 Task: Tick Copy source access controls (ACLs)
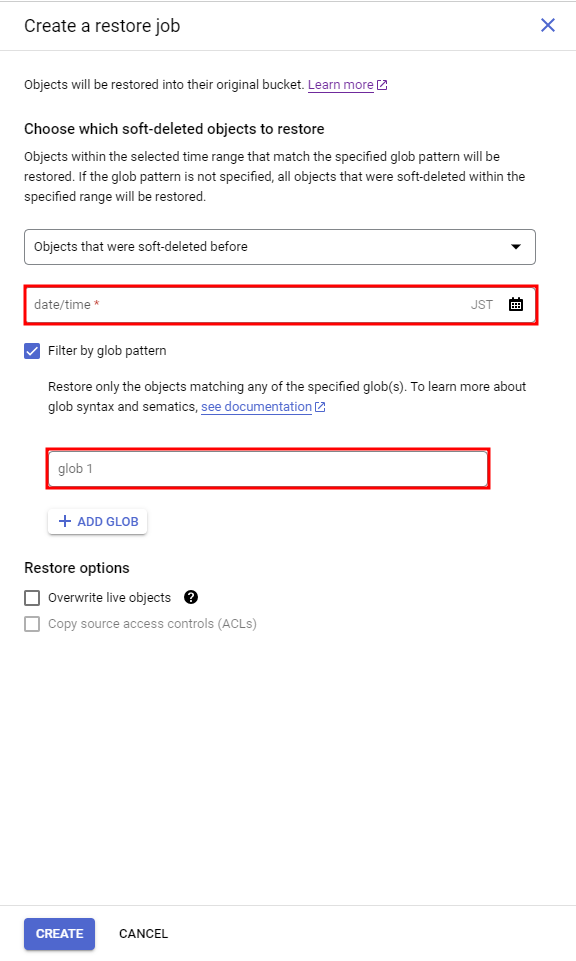tap(32, 624)
